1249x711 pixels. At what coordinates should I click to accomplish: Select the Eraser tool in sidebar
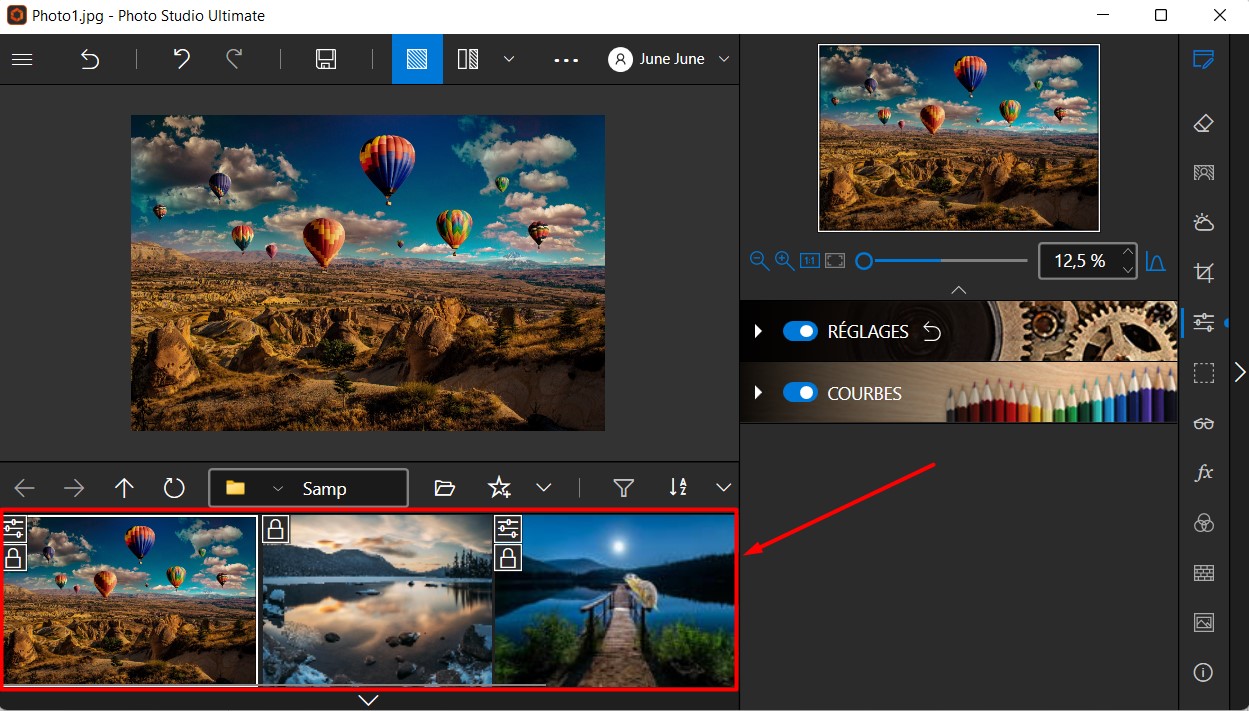pyautogui.click(x=1204, y=123)
